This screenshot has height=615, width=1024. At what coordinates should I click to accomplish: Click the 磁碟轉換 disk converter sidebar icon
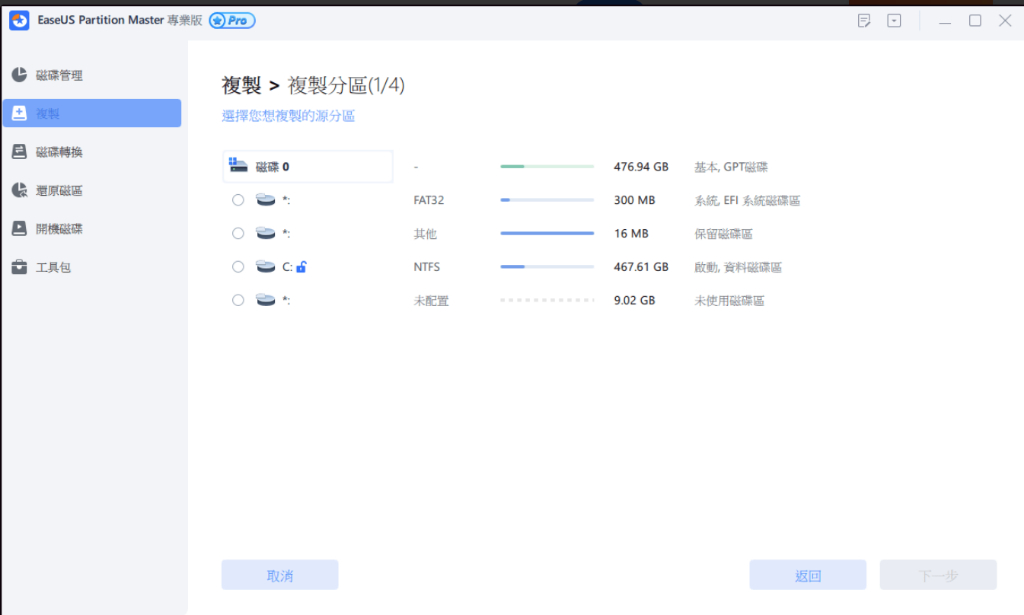[19, 152]
